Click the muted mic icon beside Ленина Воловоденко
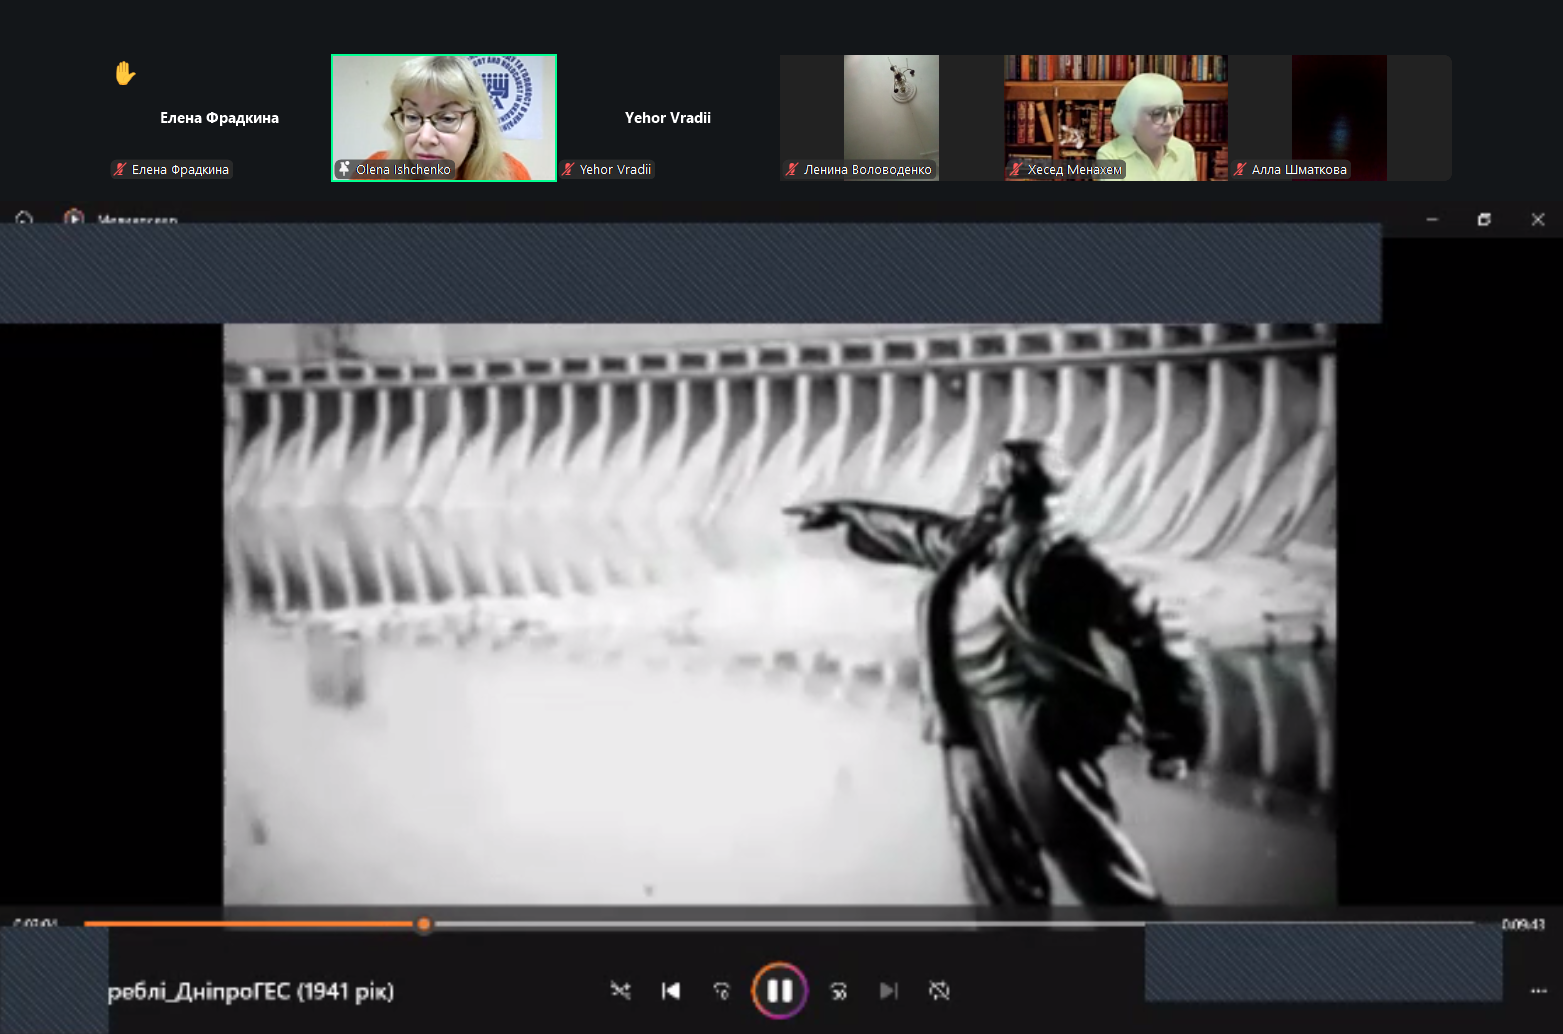The image size is (1563, 1034). [792, 169]
